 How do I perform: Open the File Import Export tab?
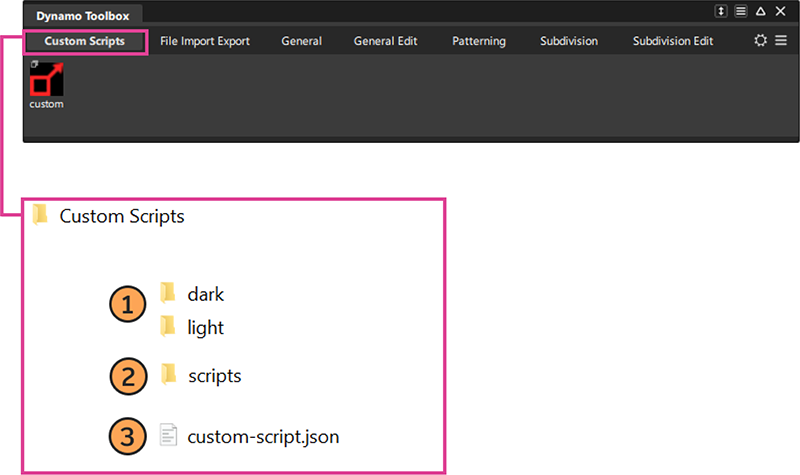pyautogui.click(x=205, y=41)
